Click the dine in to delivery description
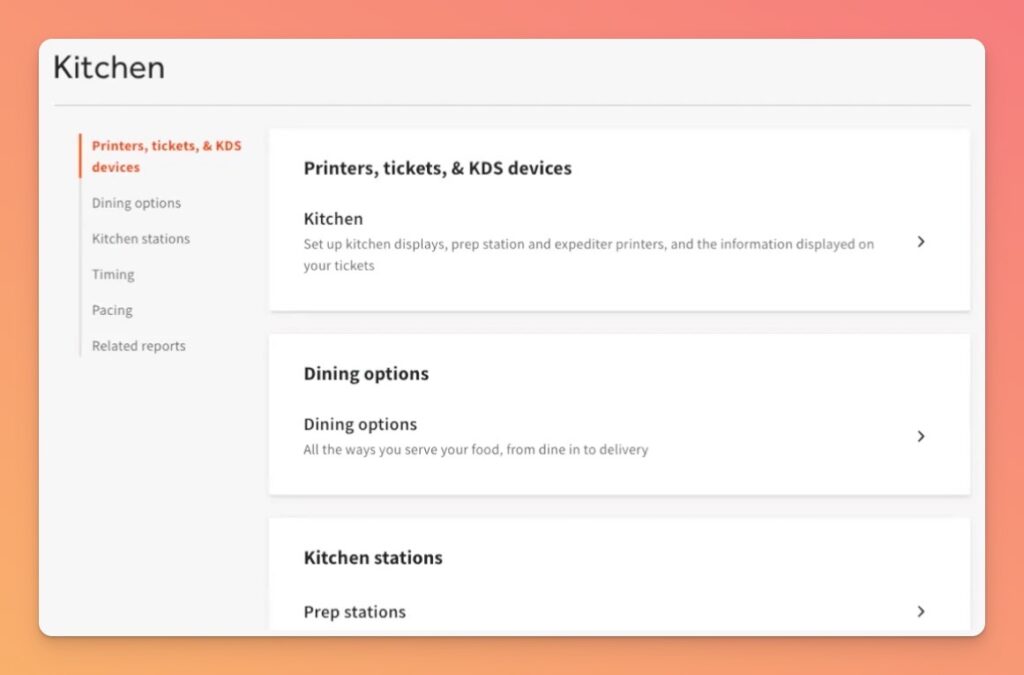The height and width of the screenshot is (675, 1024). (x=476, y=450)
